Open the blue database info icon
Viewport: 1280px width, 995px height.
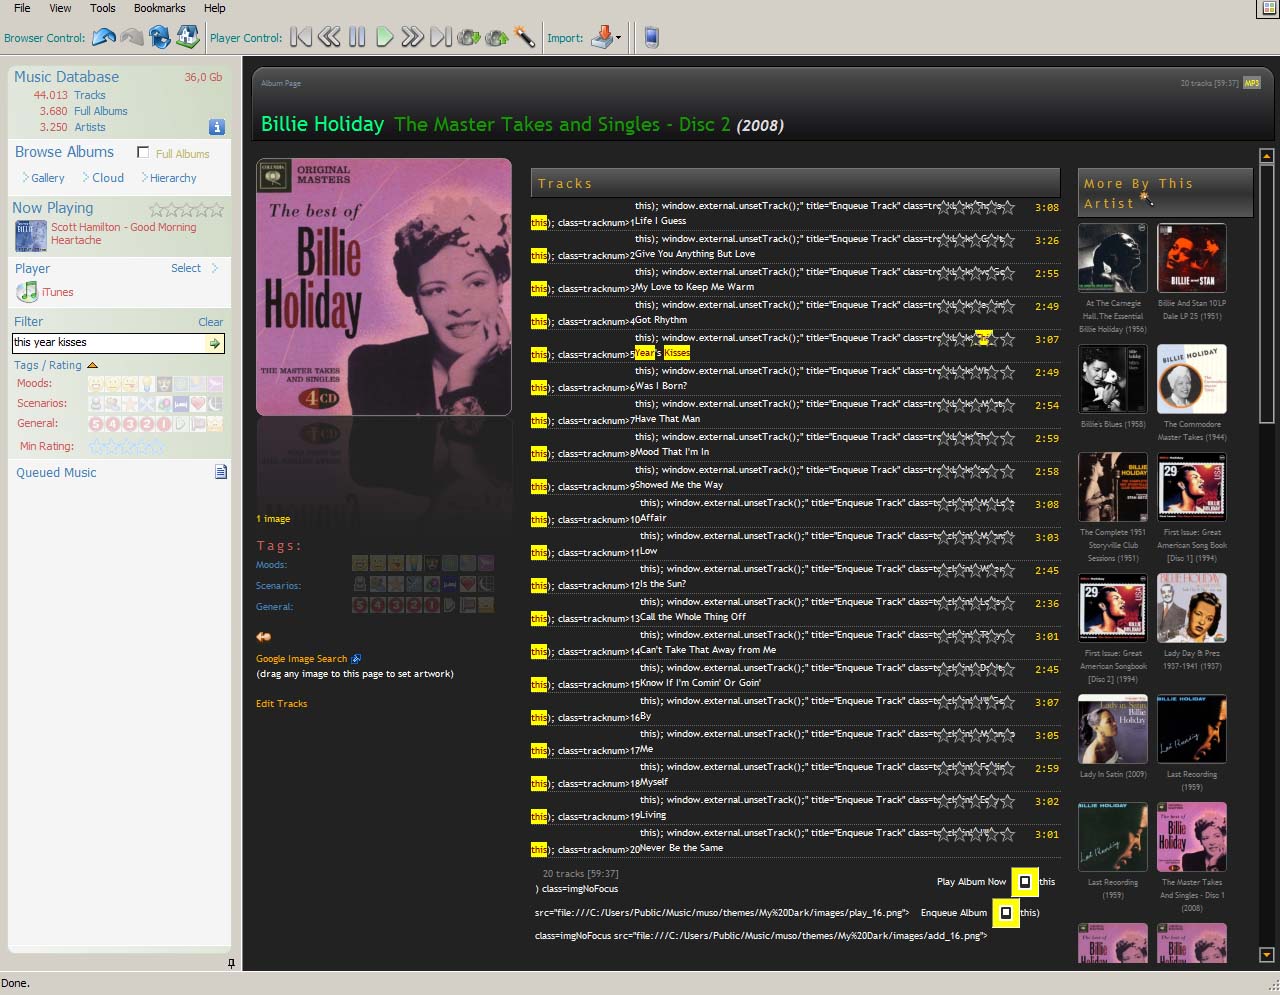pyautogui.click(x=216, y=127)
